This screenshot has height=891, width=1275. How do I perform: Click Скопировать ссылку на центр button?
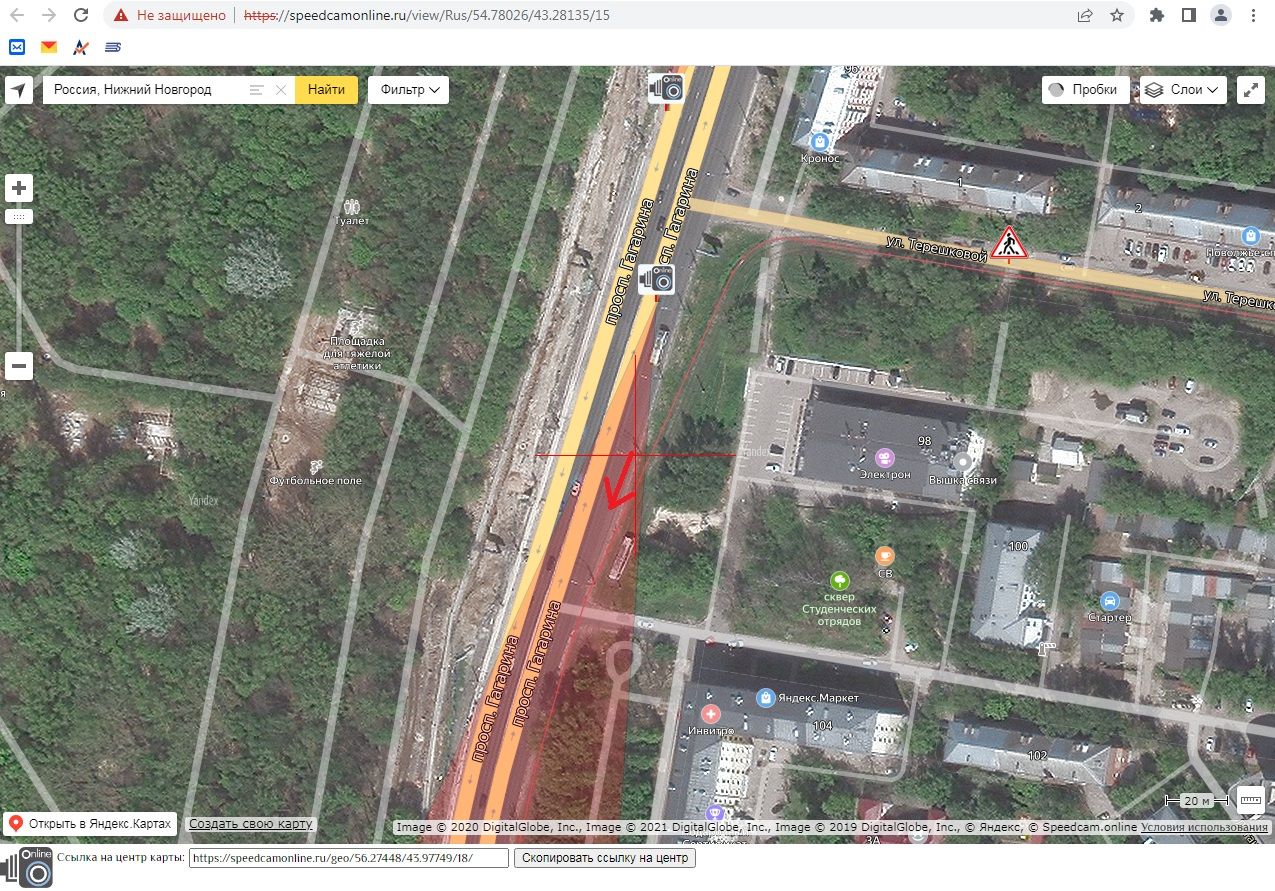[605, 858]
